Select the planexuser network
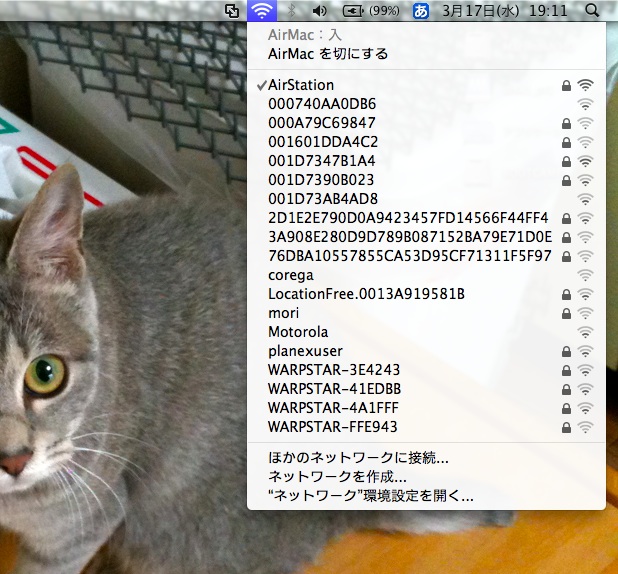 pos(305,351)
